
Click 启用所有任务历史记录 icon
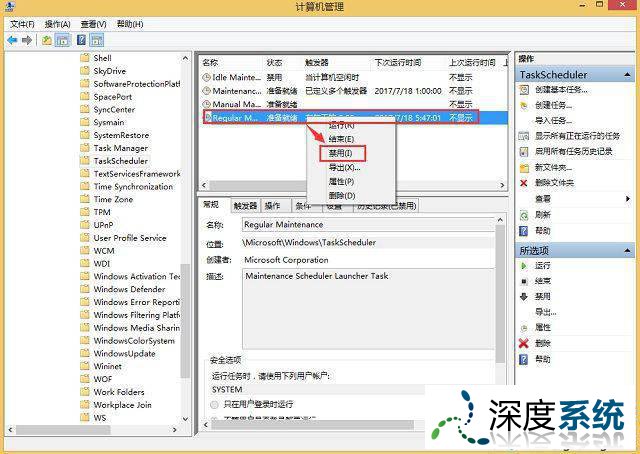(x=524, y=151)
